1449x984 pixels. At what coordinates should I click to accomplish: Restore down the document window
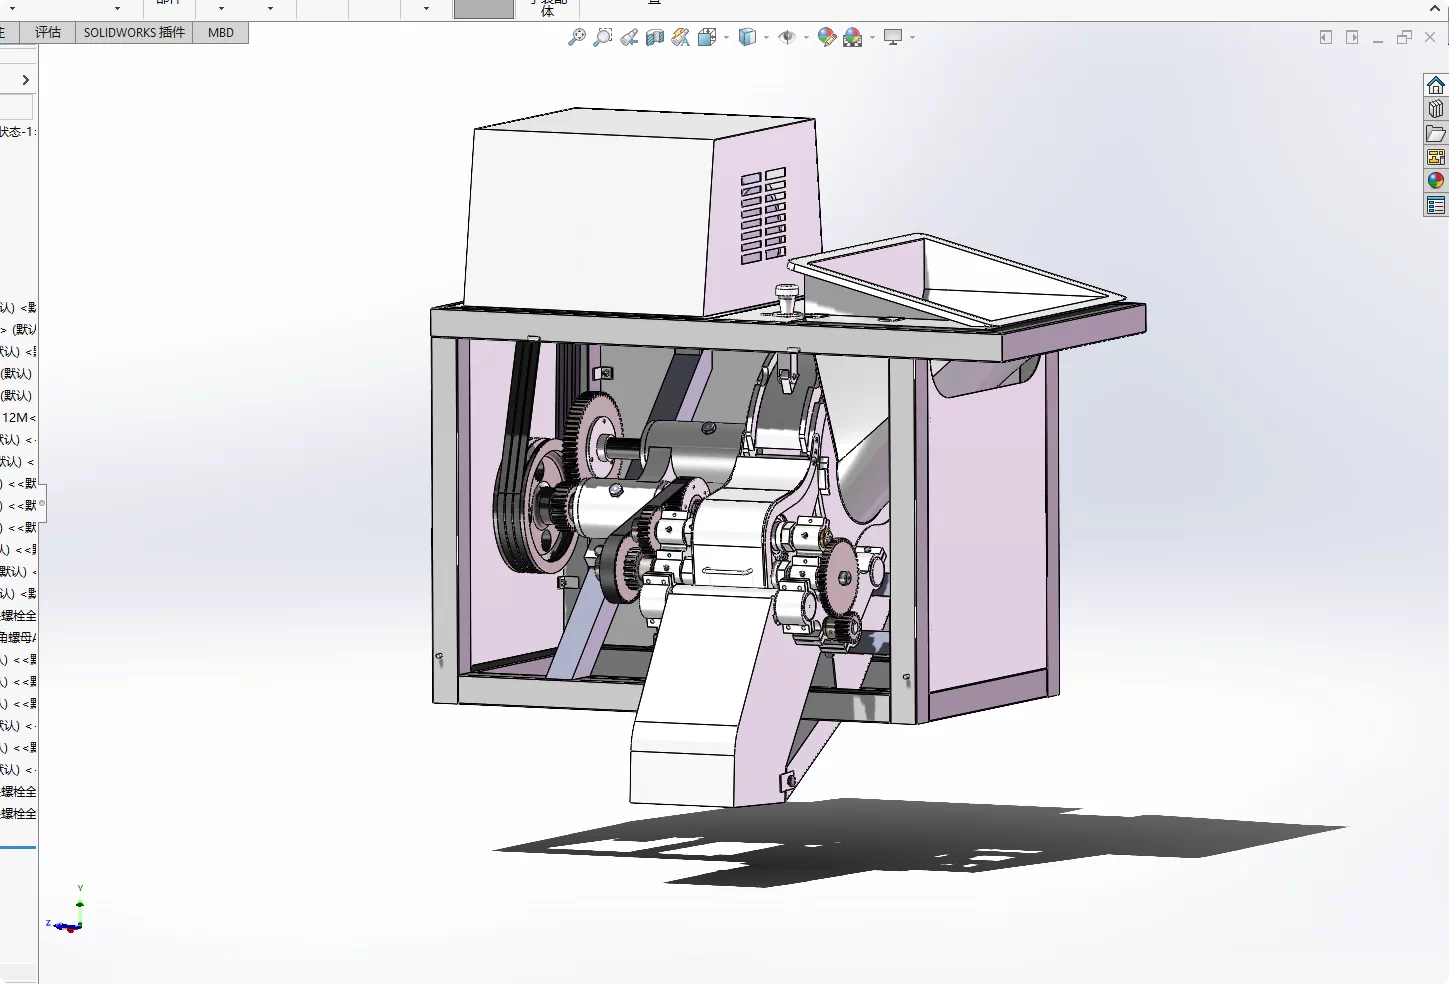[x=1404, y=37]
